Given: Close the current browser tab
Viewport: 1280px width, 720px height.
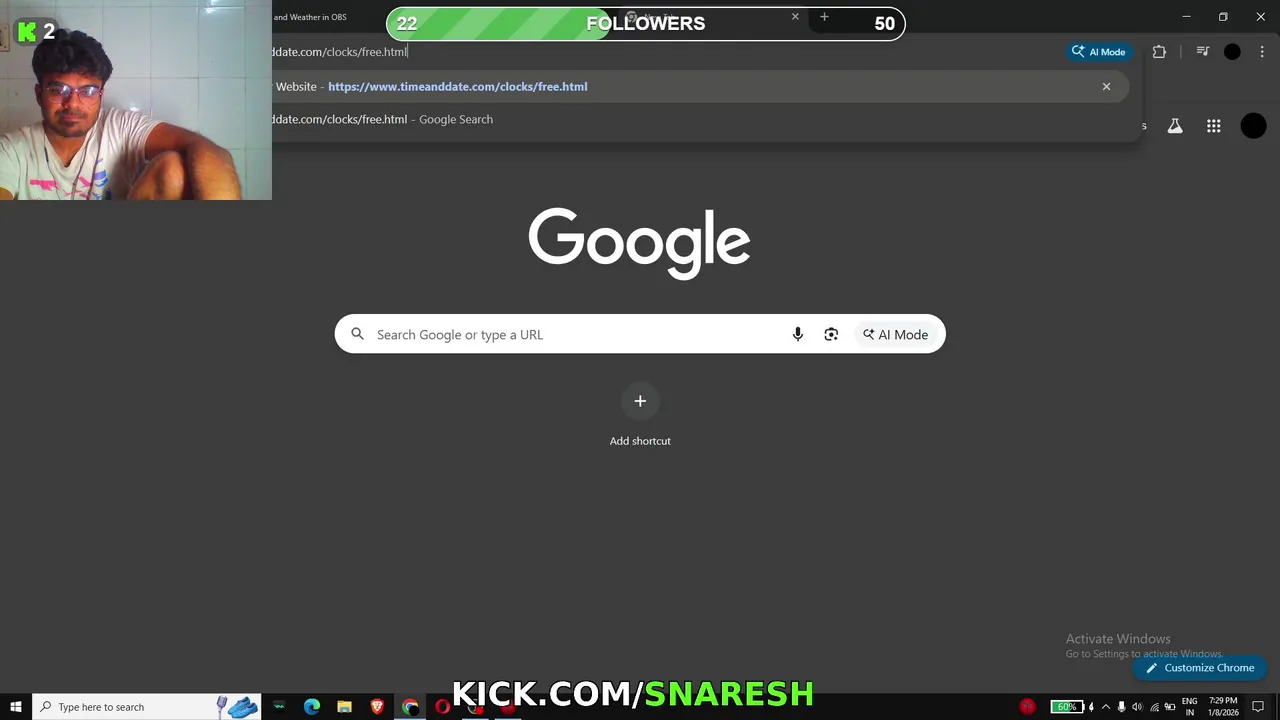Looking at the screenshot, I should (x=795, y=17).
